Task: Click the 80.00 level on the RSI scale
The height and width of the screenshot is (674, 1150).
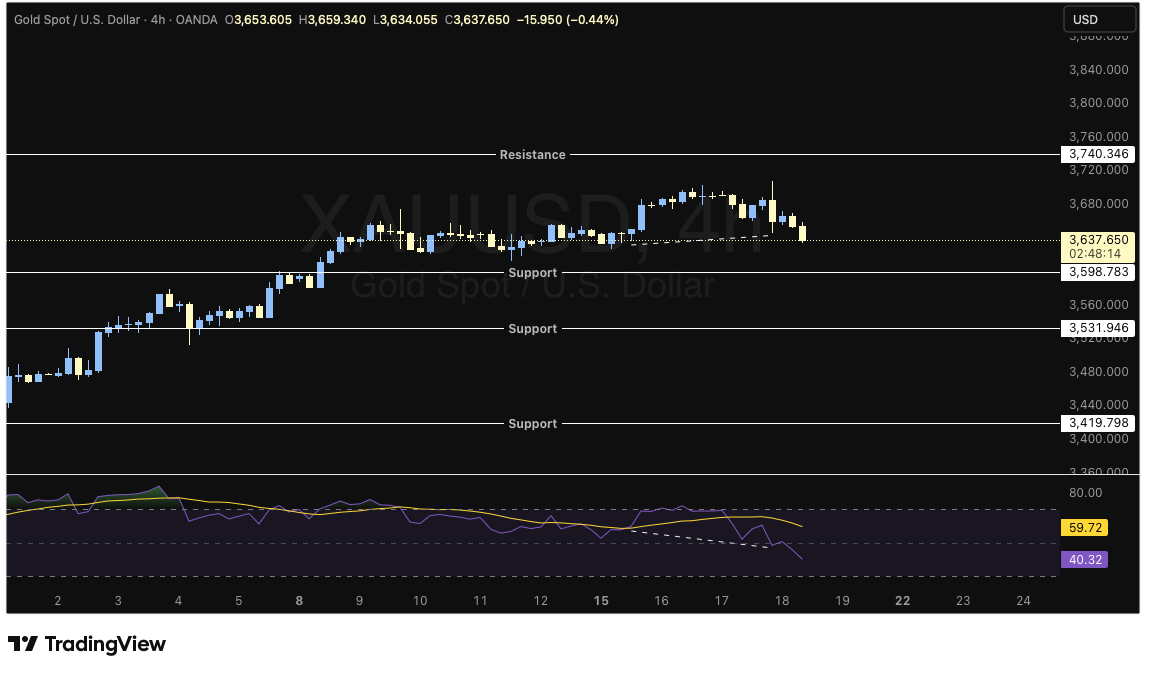Action: click(x=1085, y=493)
